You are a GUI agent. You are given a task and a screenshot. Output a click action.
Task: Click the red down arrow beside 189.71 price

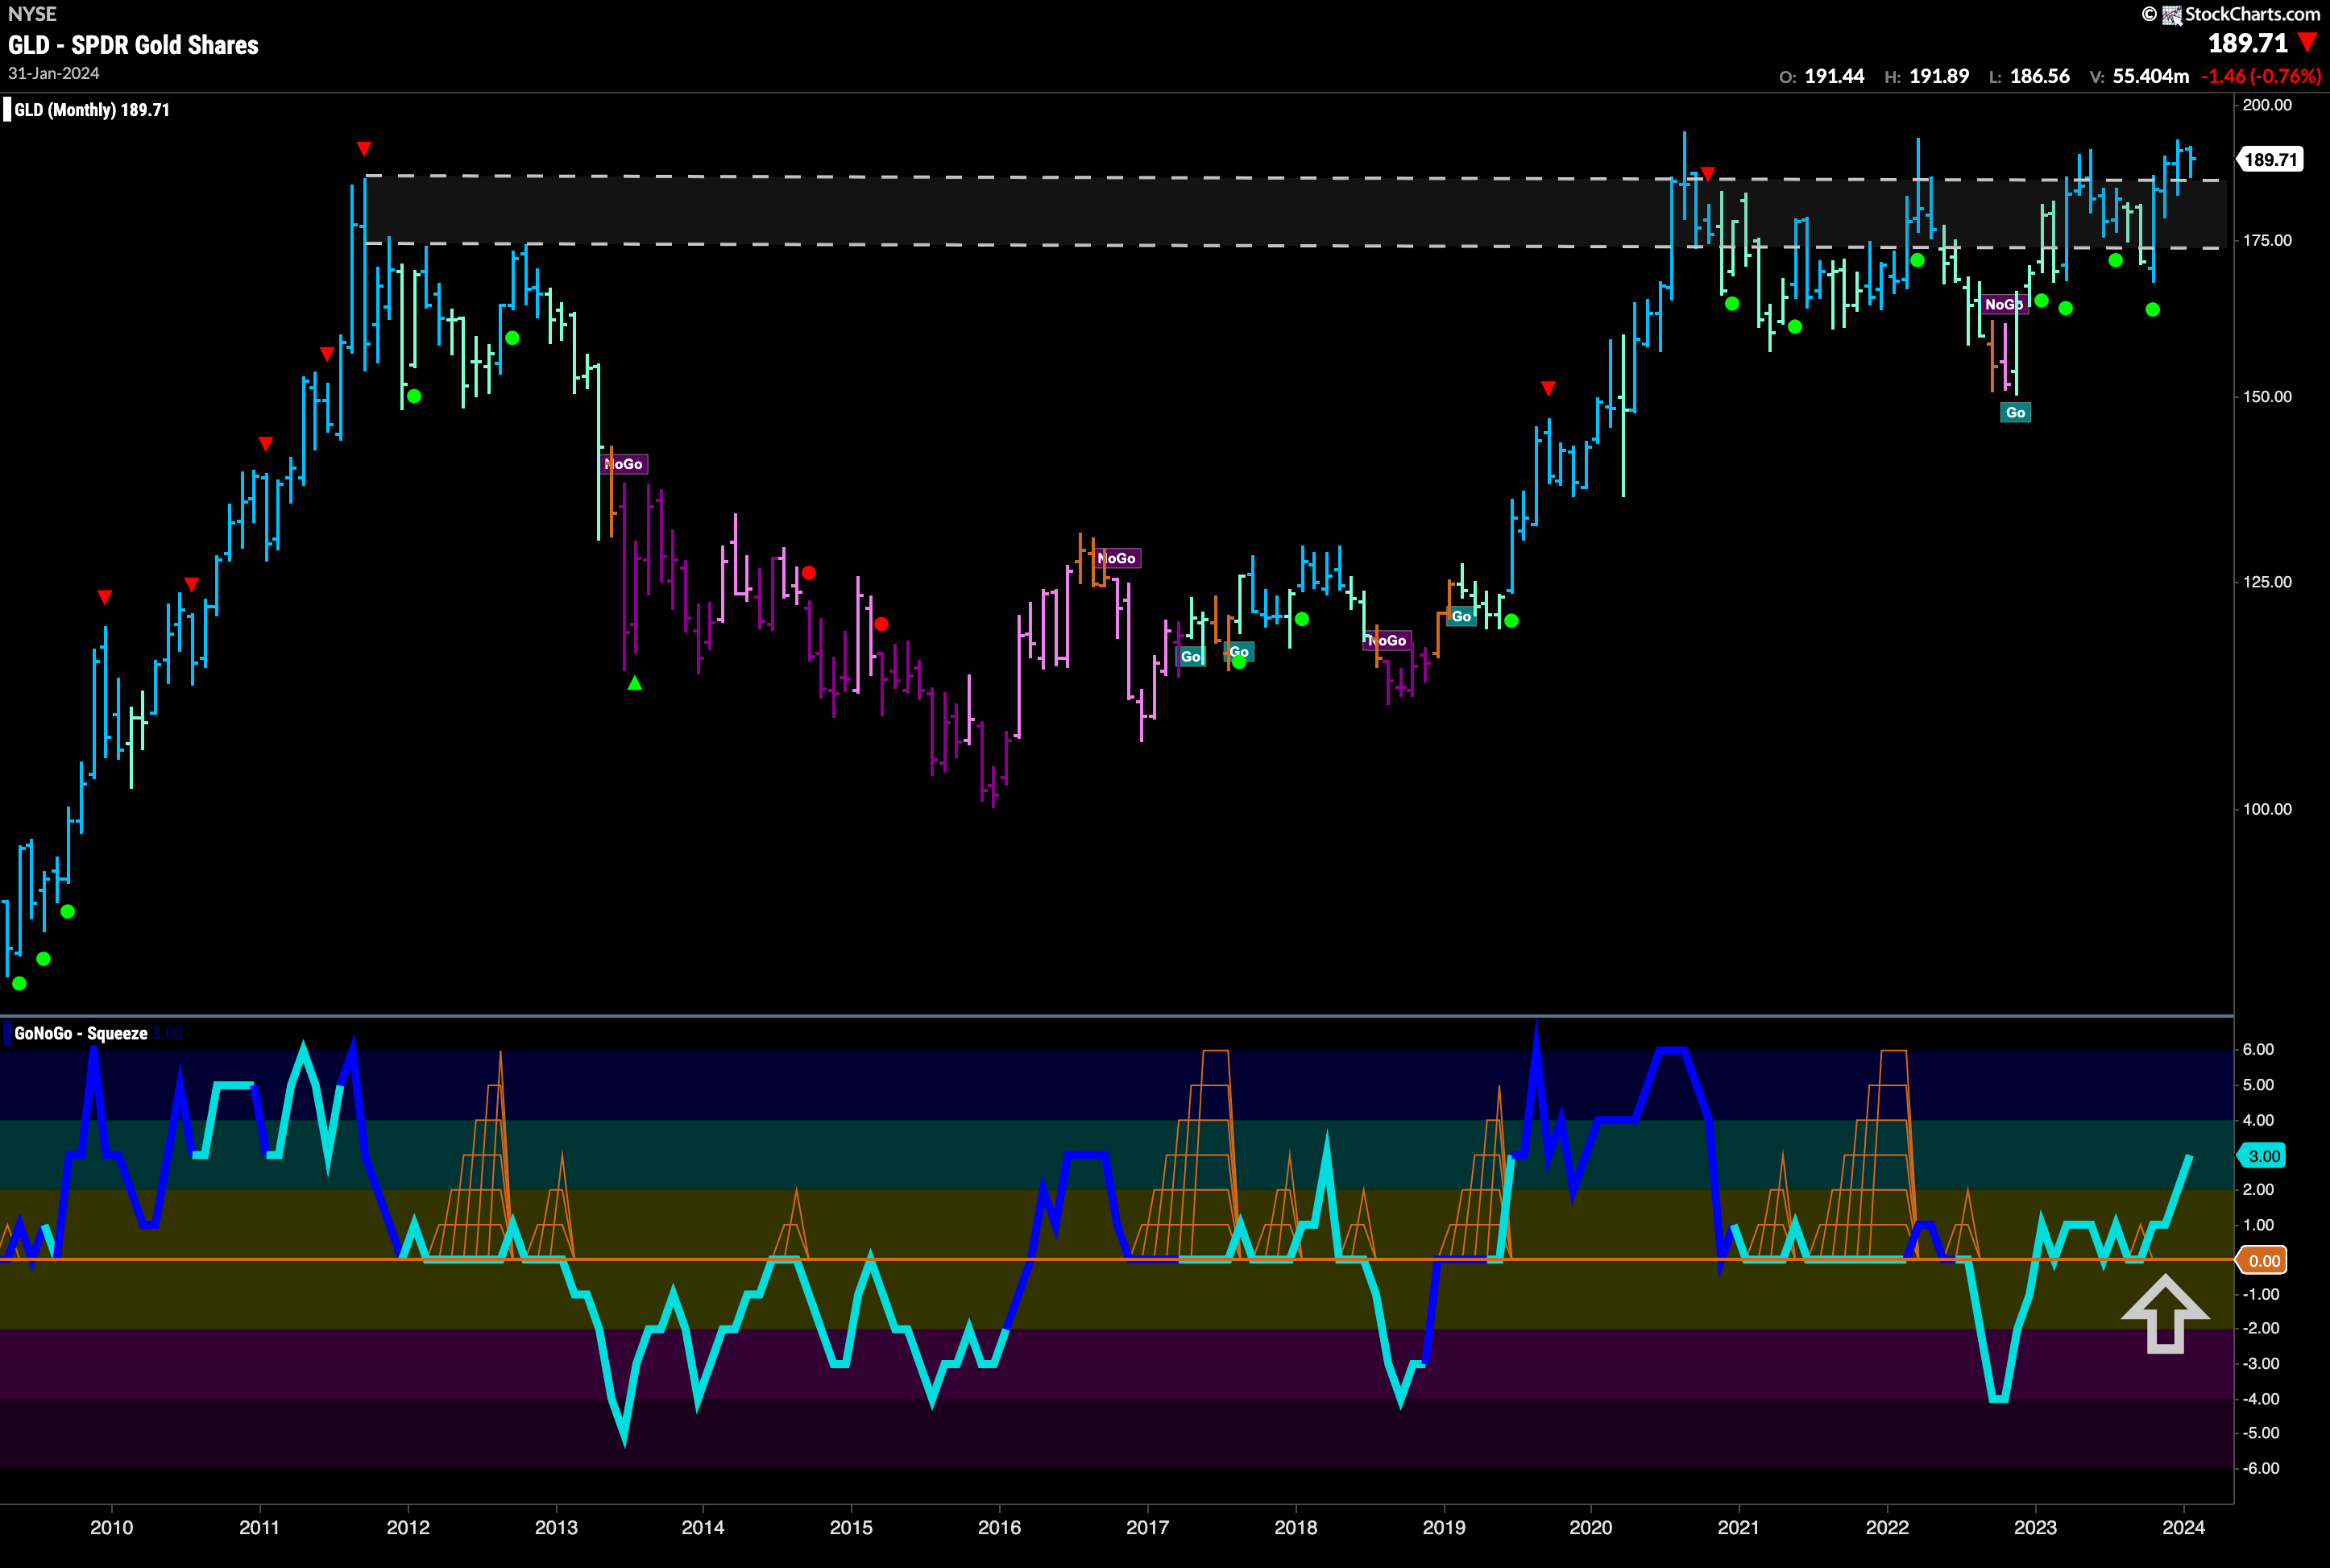point(2307,43)
